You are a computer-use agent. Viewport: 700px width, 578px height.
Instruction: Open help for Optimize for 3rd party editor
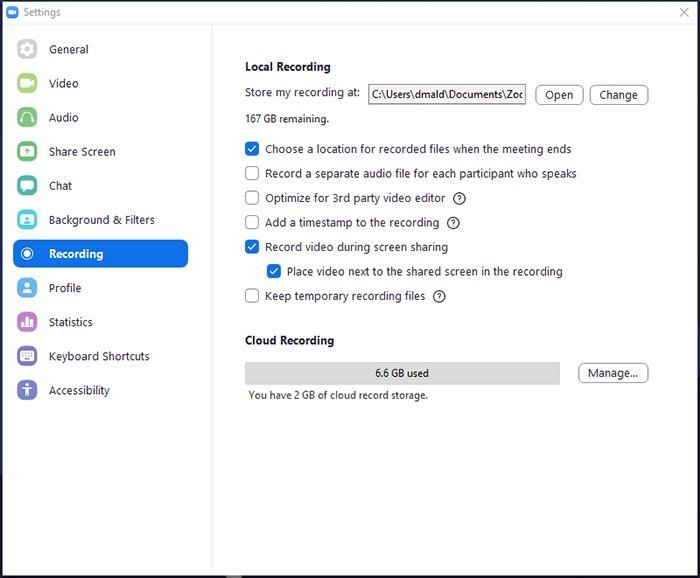coord(459,198)
